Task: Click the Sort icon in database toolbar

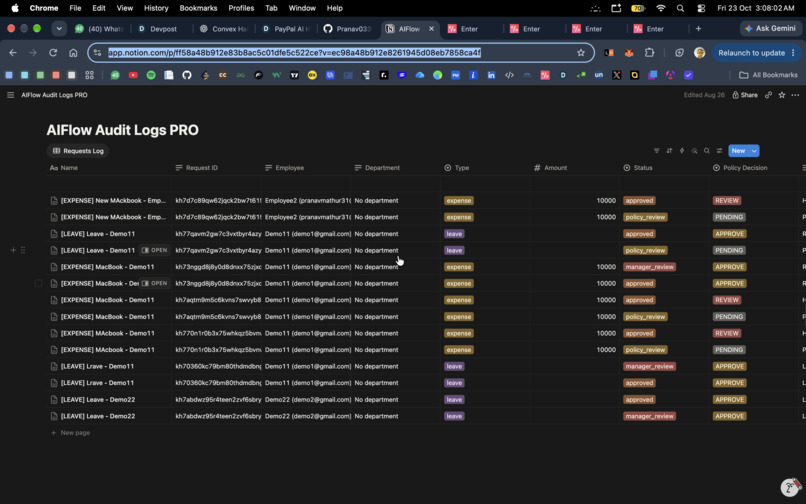Action: (669, 151)
